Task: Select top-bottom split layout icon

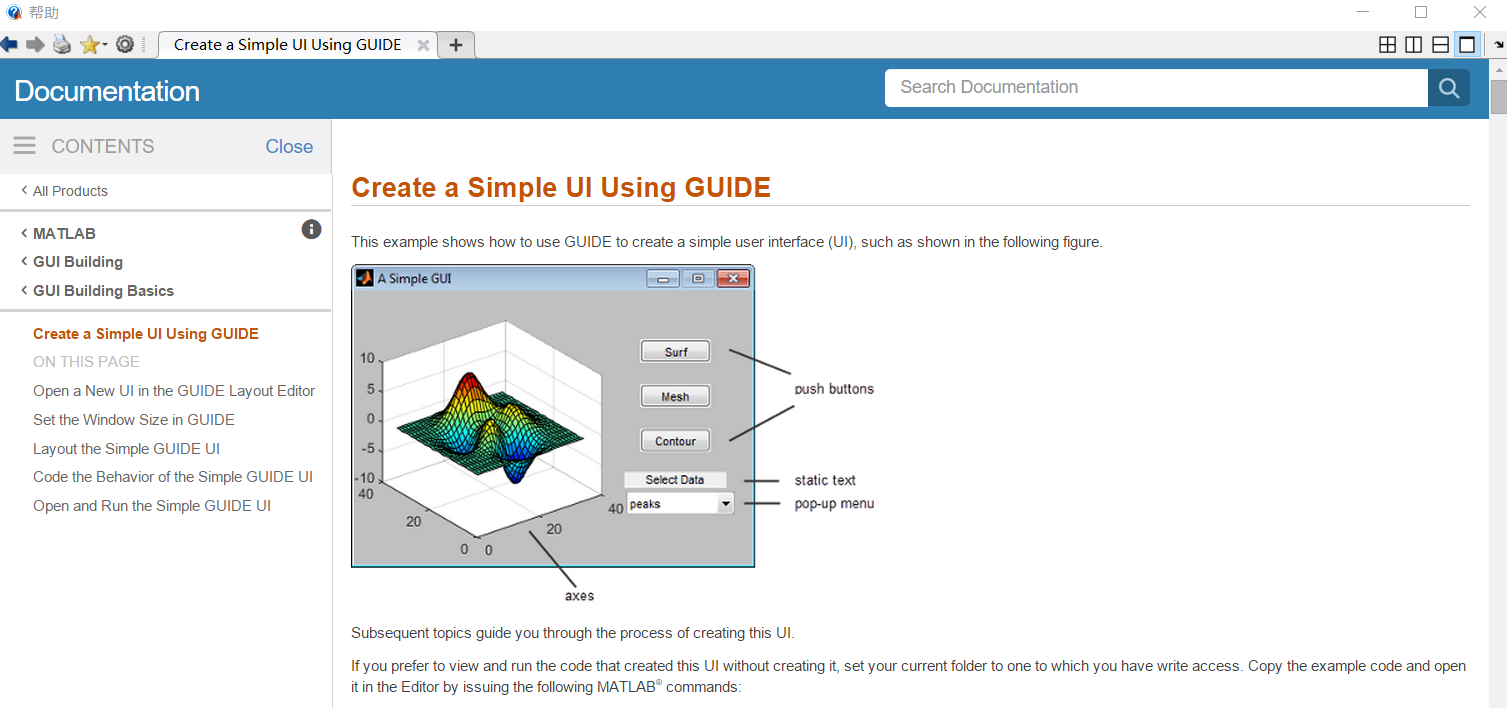Action: pyautogui.click(x=1440, y=44)
